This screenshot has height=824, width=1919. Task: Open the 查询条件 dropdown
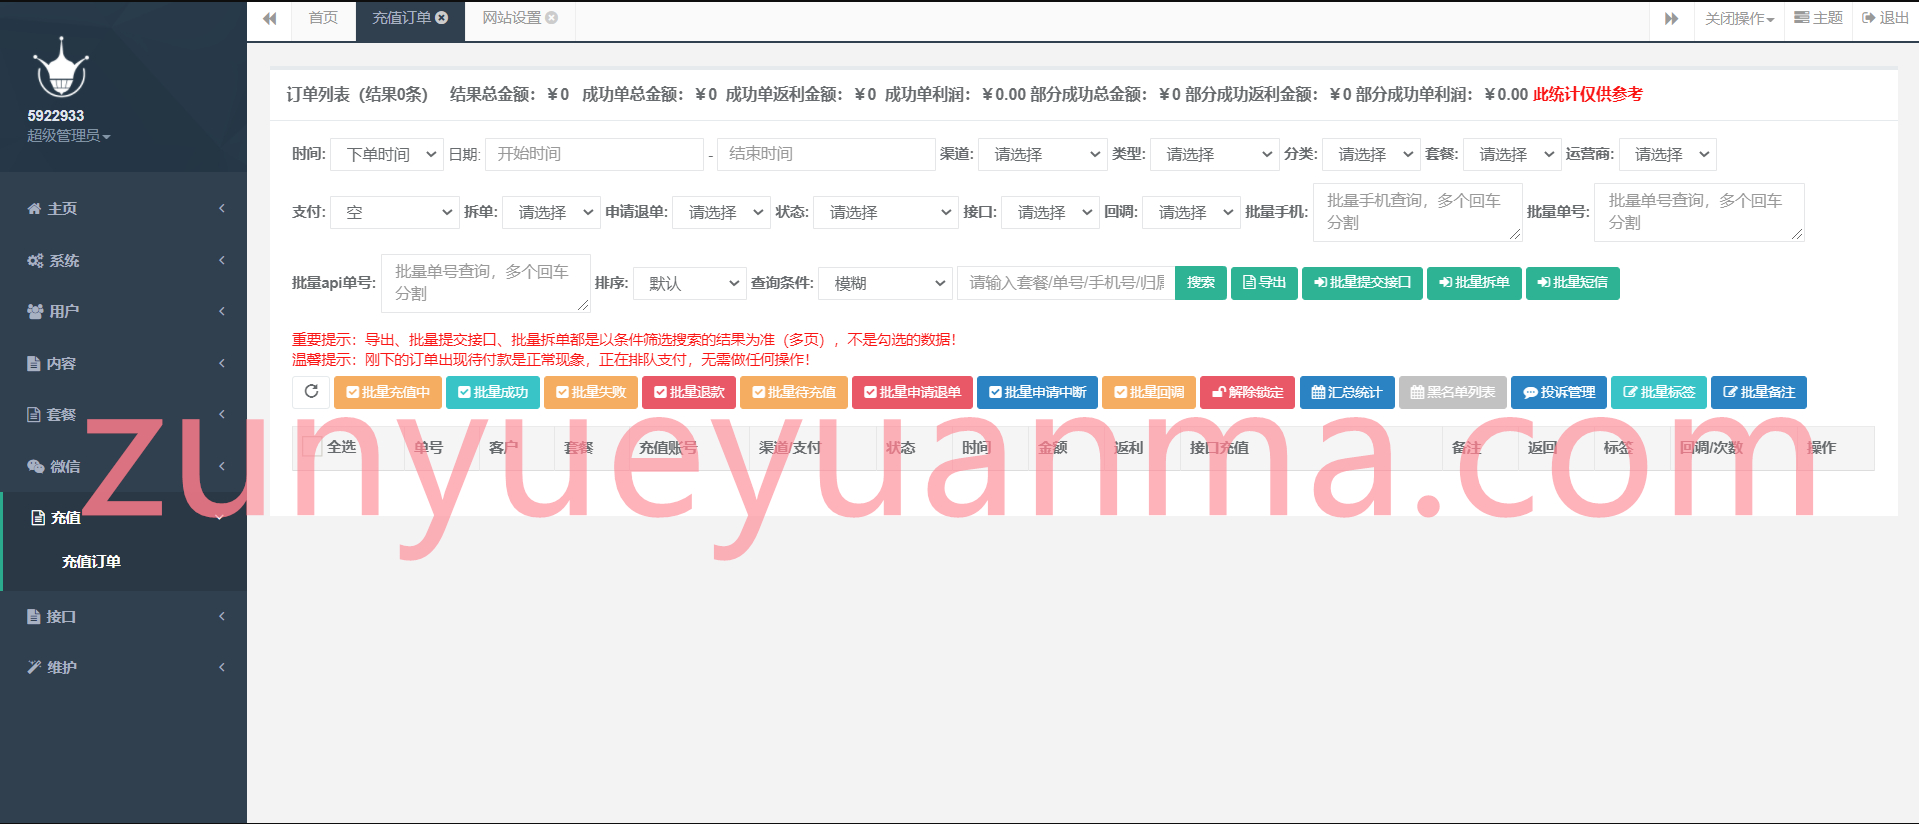point(885,284)
